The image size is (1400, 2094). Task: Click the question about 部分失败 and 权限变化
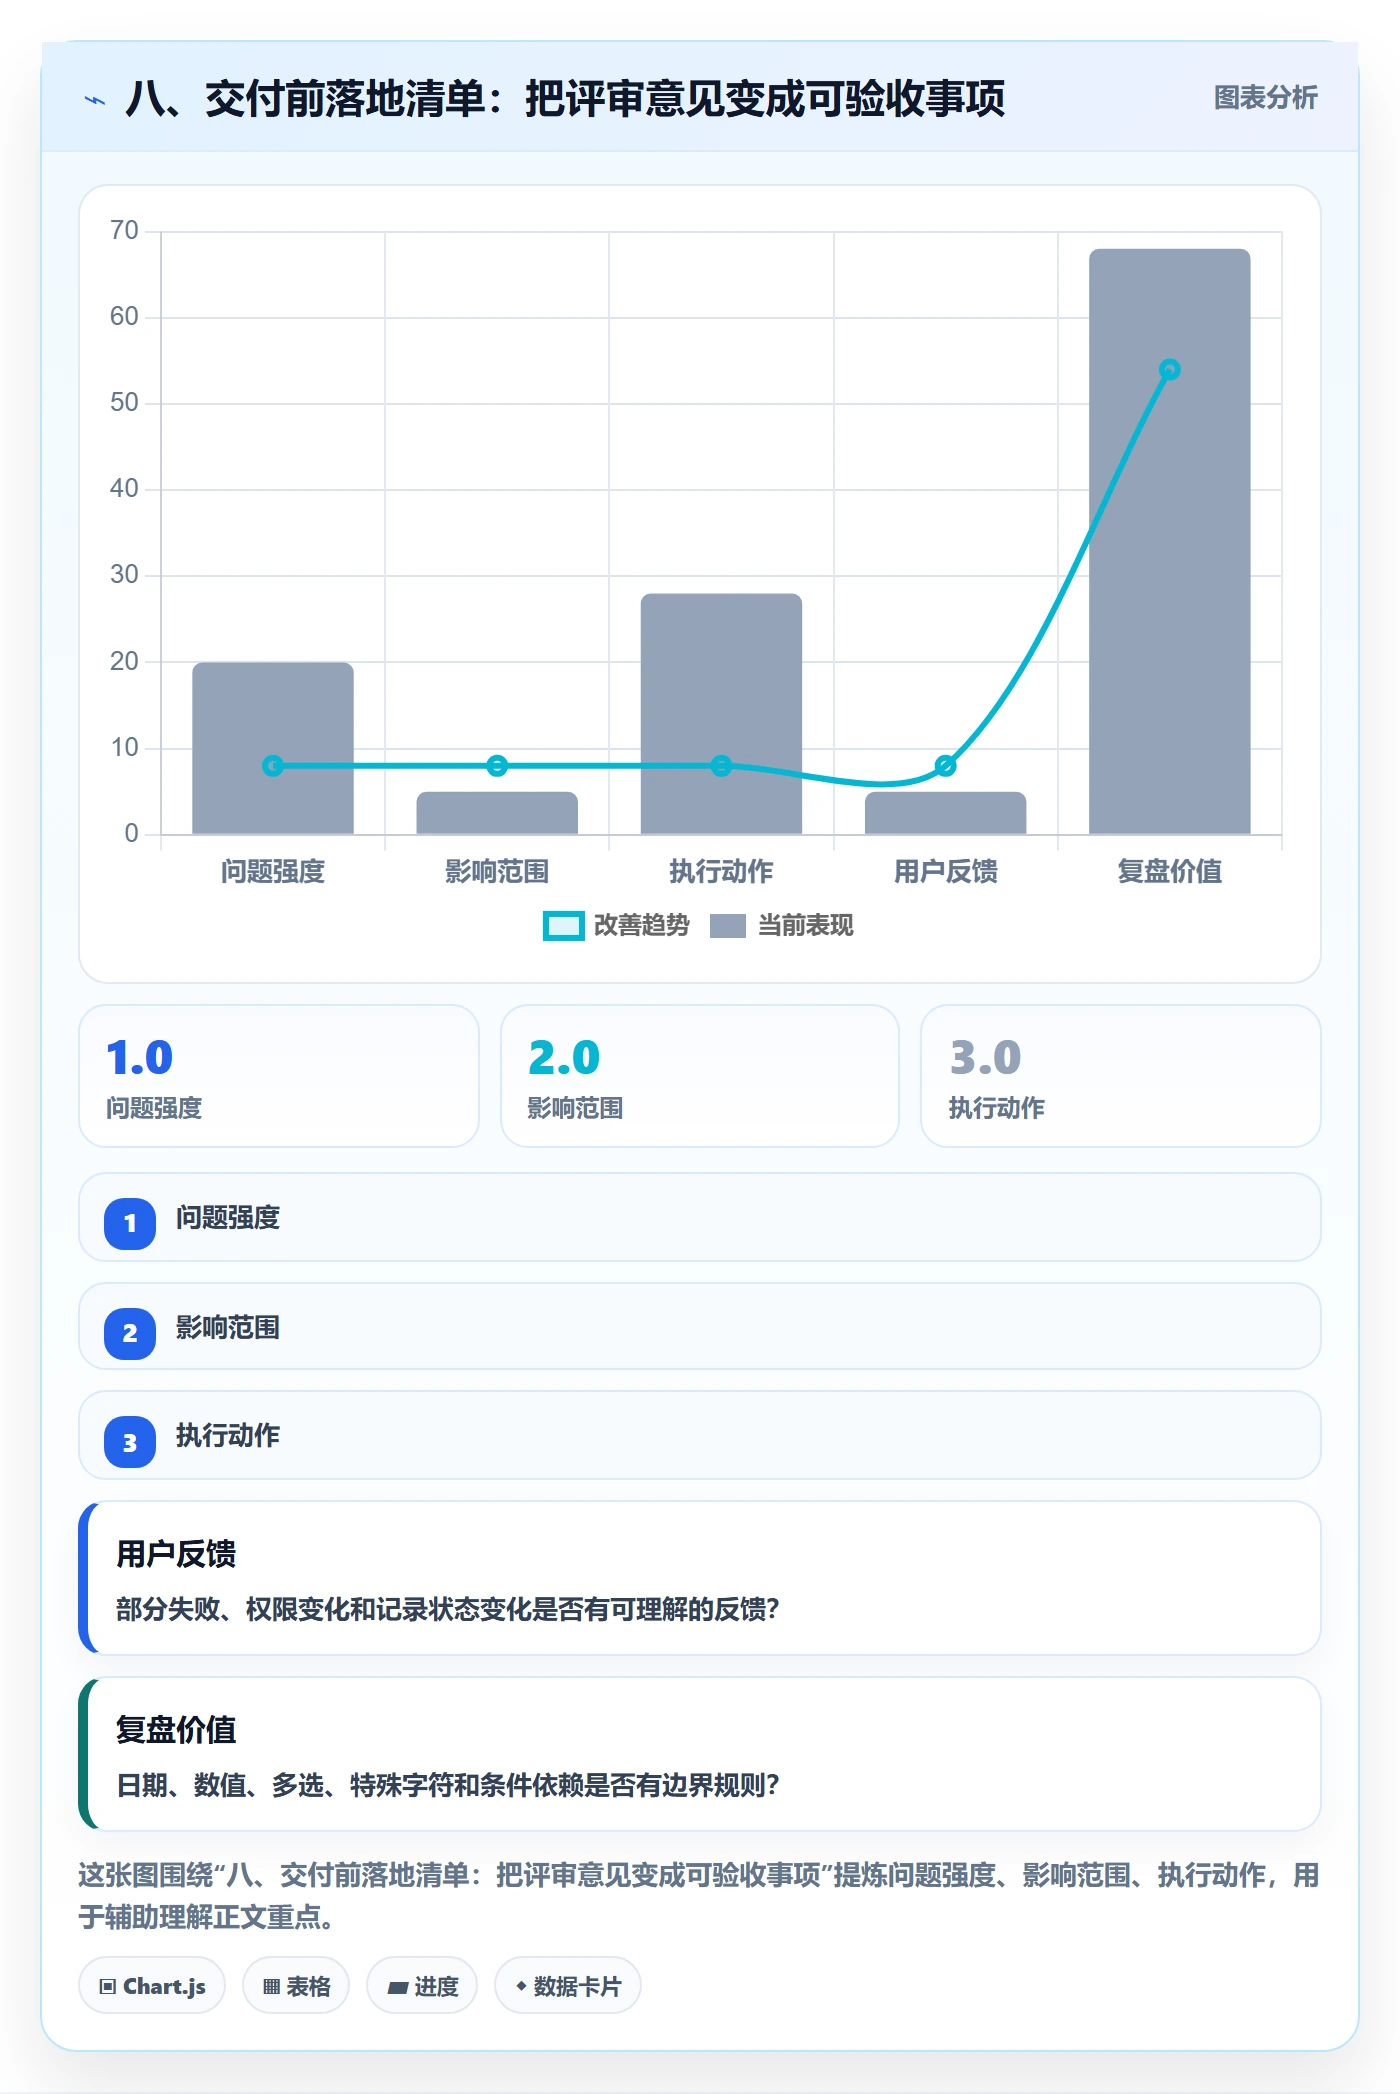point(448,1609)
